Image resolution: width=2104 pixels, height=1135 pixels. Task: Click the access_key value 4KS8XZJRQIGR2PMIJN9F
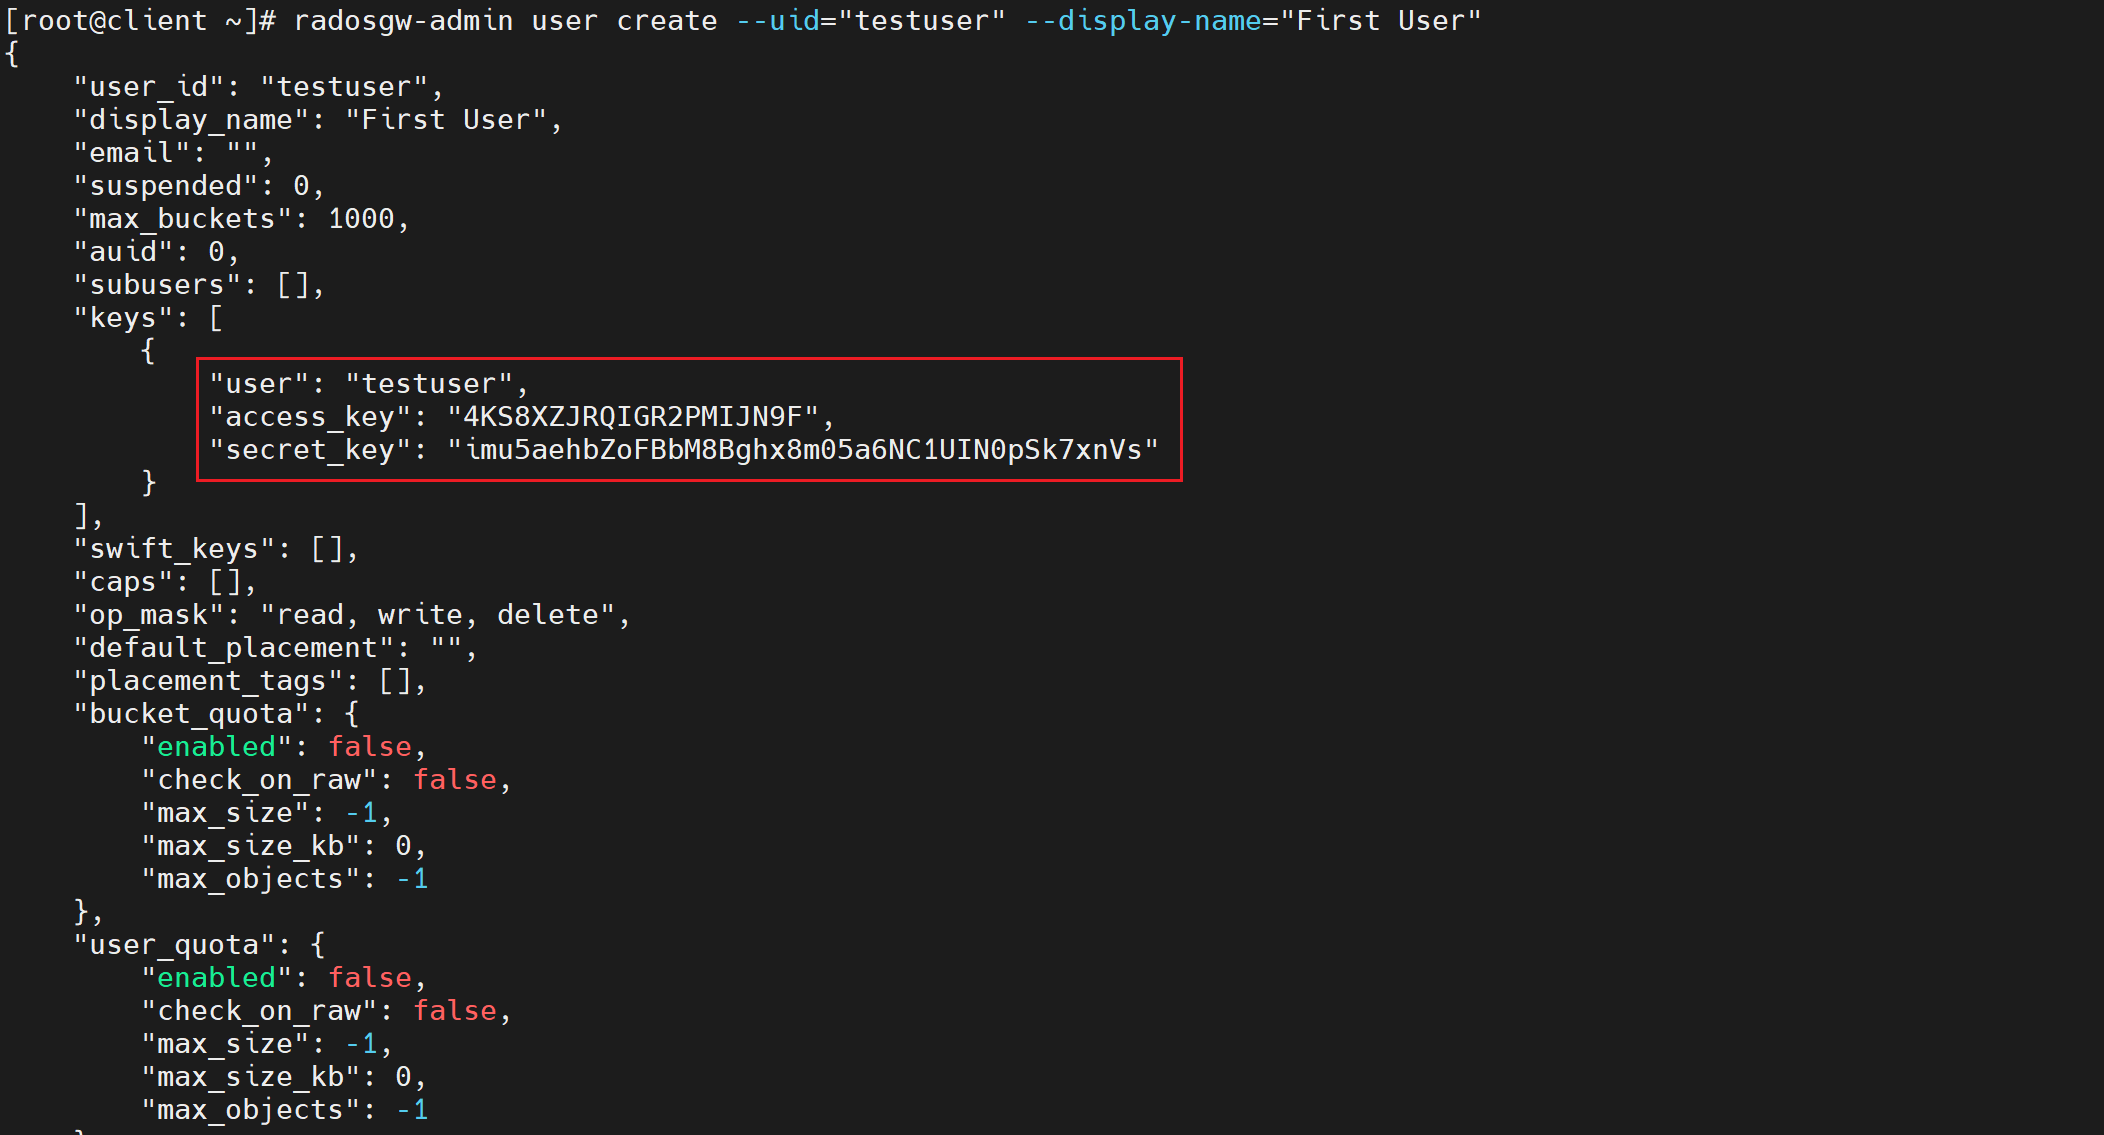pos(632,417)
